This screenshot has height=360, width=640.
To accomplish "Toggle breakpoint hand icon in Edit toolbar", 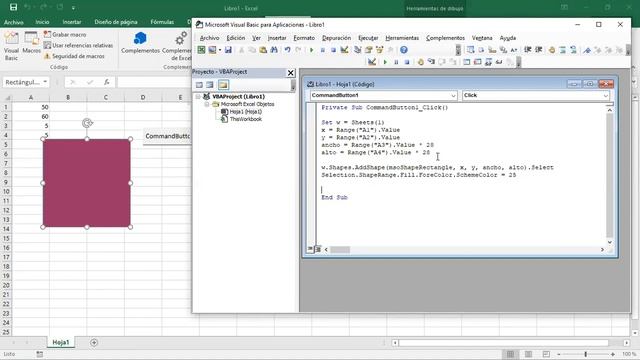I will [x=552, y=50].
